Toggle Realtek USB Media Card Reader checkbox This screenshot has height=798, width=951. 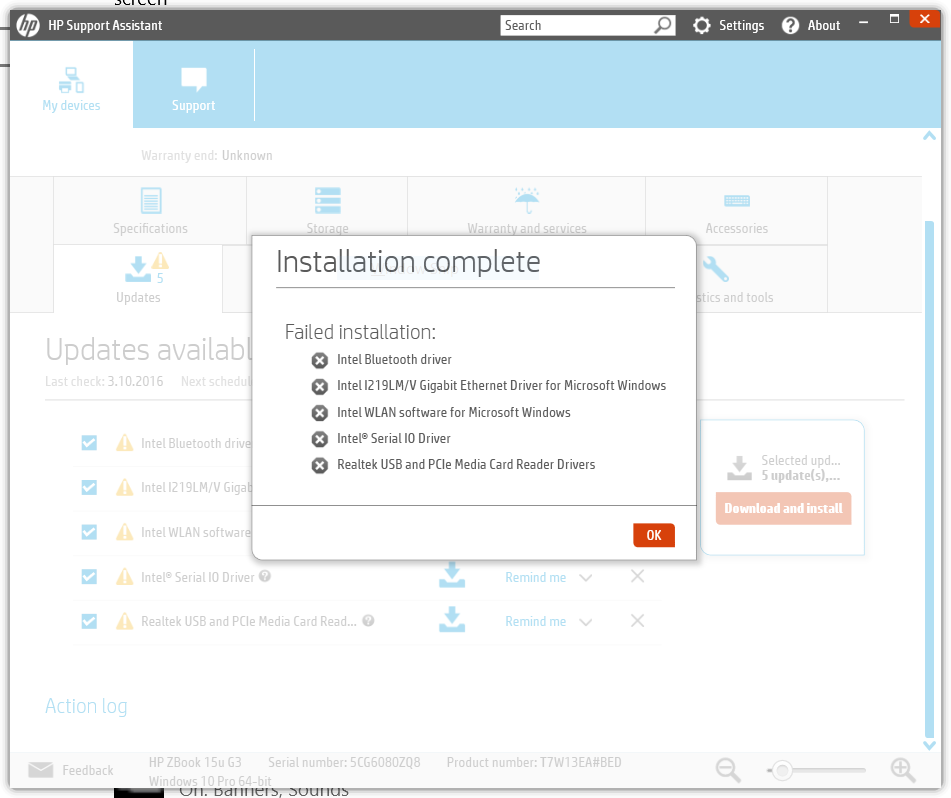pos(89,621)
